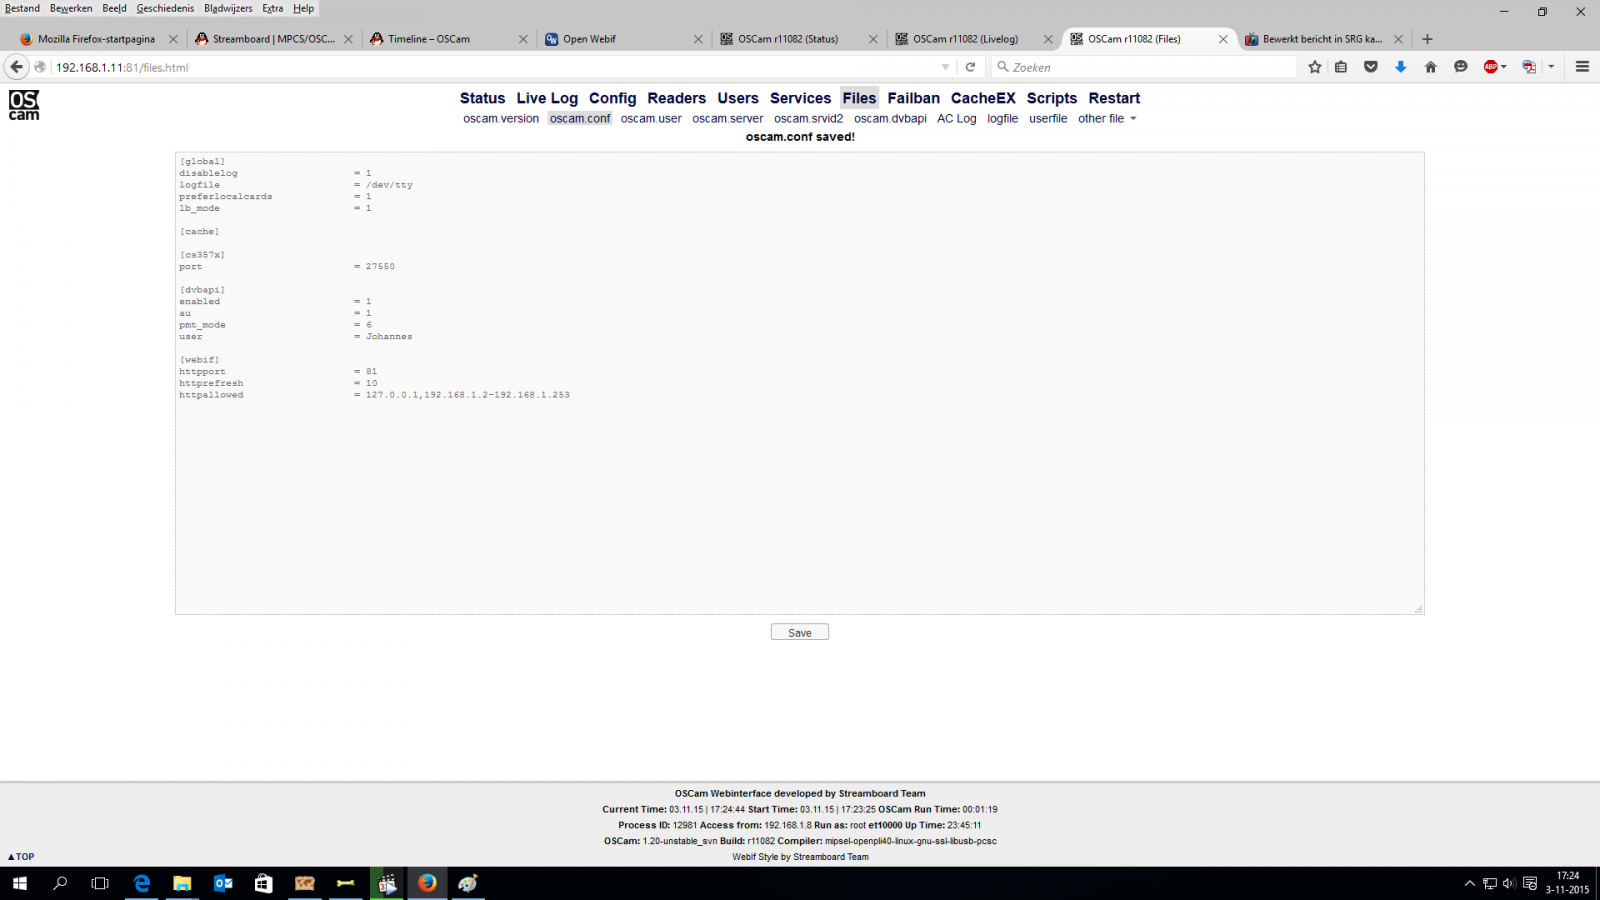Screen dimensions: 1600x900
Task: Open the Windows Start menu
Action: point(20,883)
